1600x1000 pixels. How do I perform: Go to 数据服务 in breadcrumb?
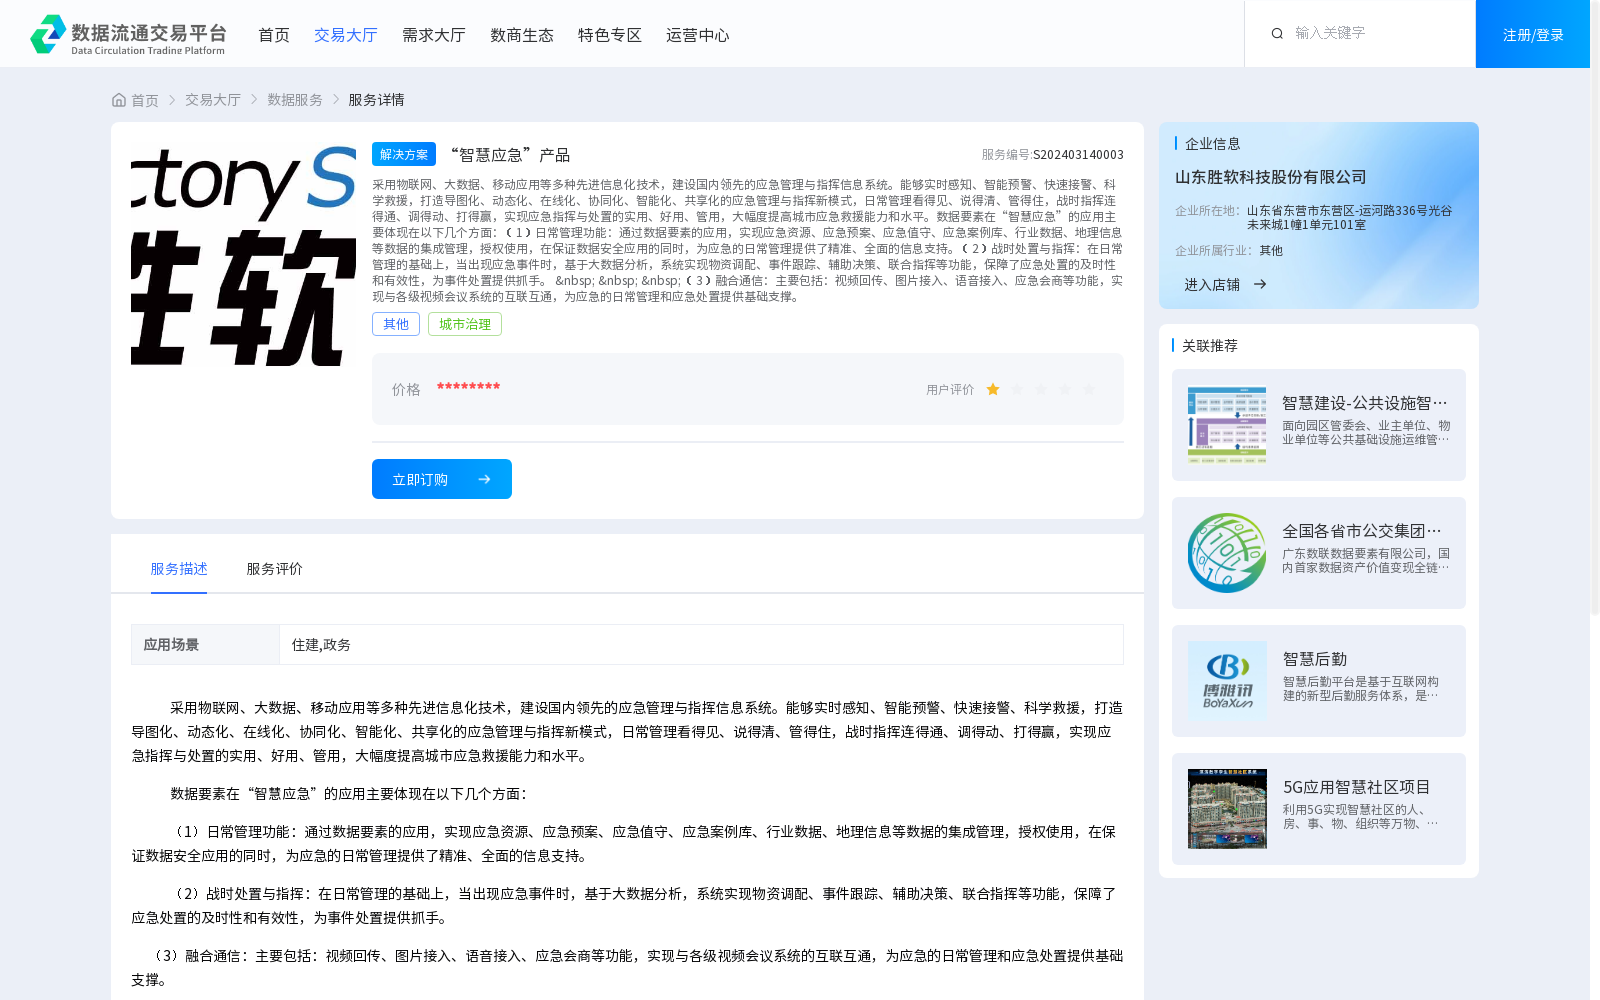click(x=295, y=100)
